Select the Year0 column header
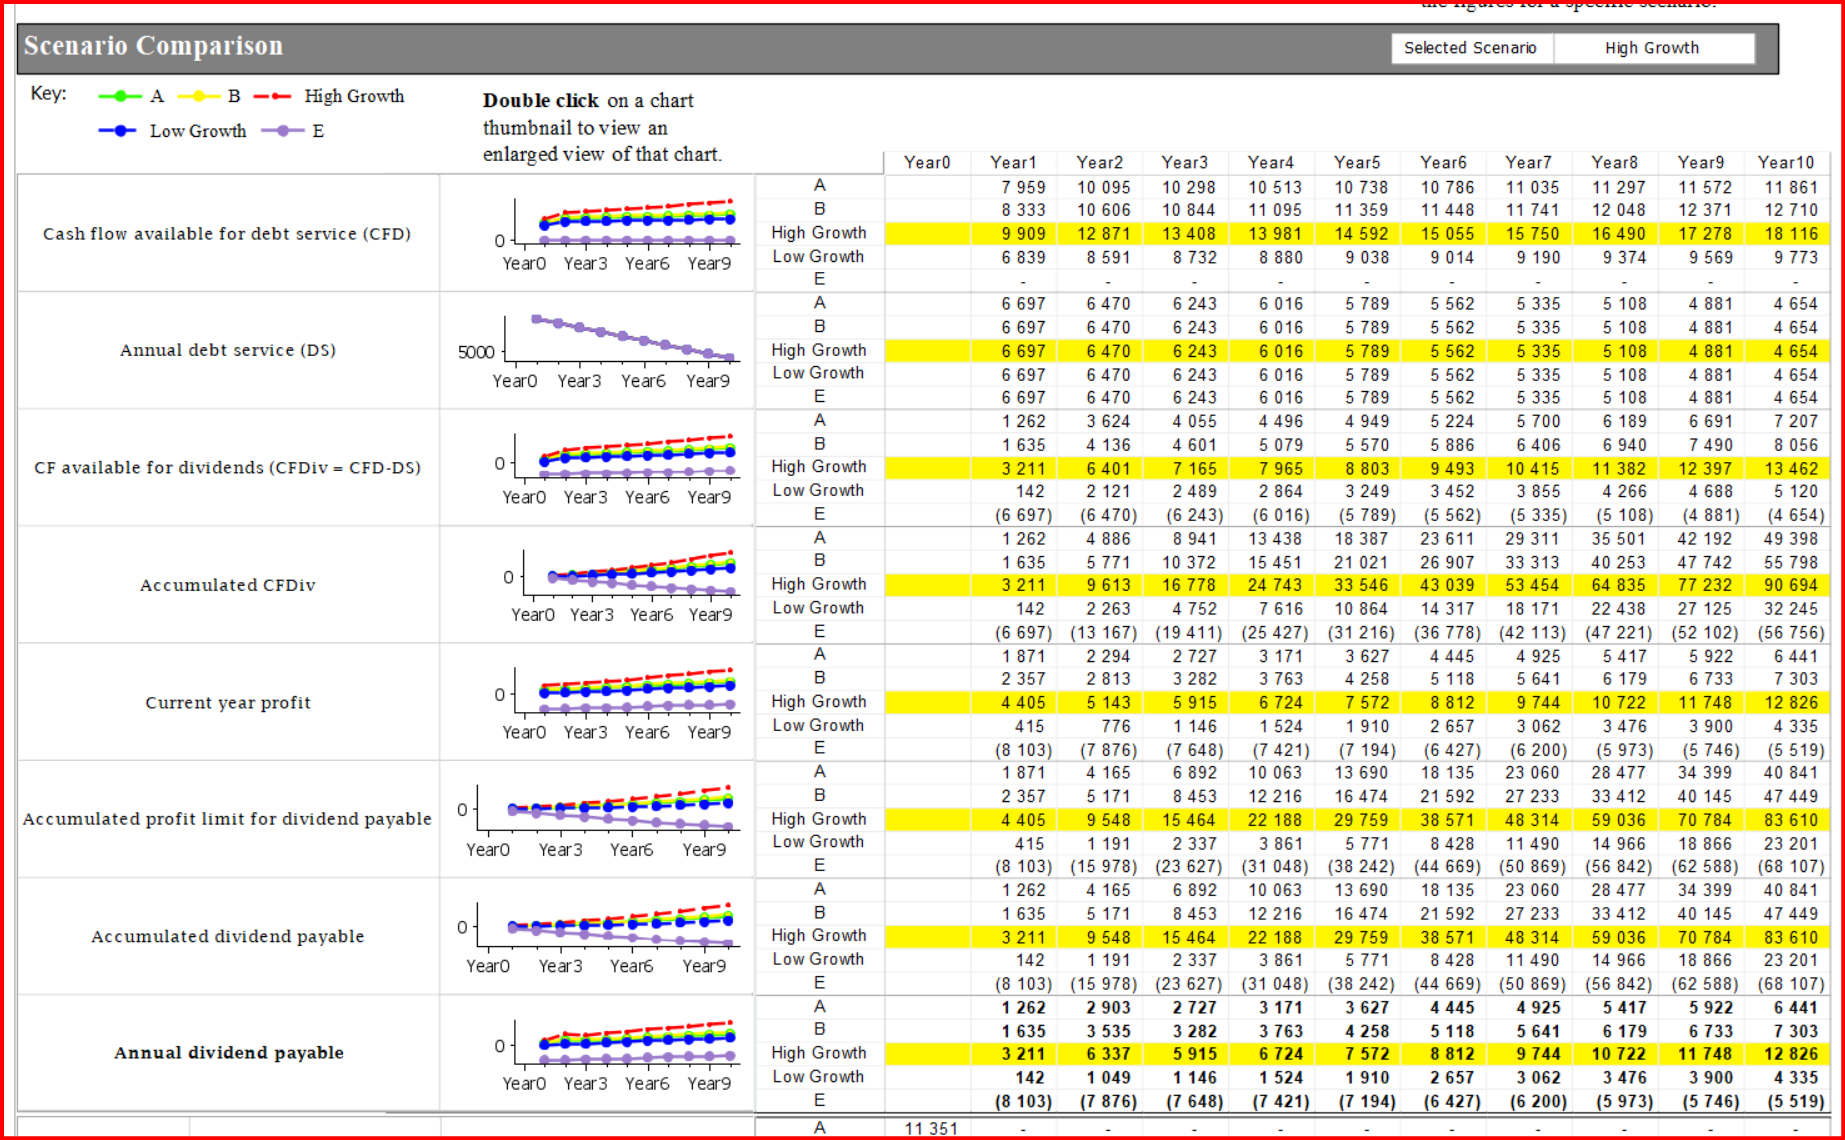Screen dimensions: 1845x1140 (927, 162)
